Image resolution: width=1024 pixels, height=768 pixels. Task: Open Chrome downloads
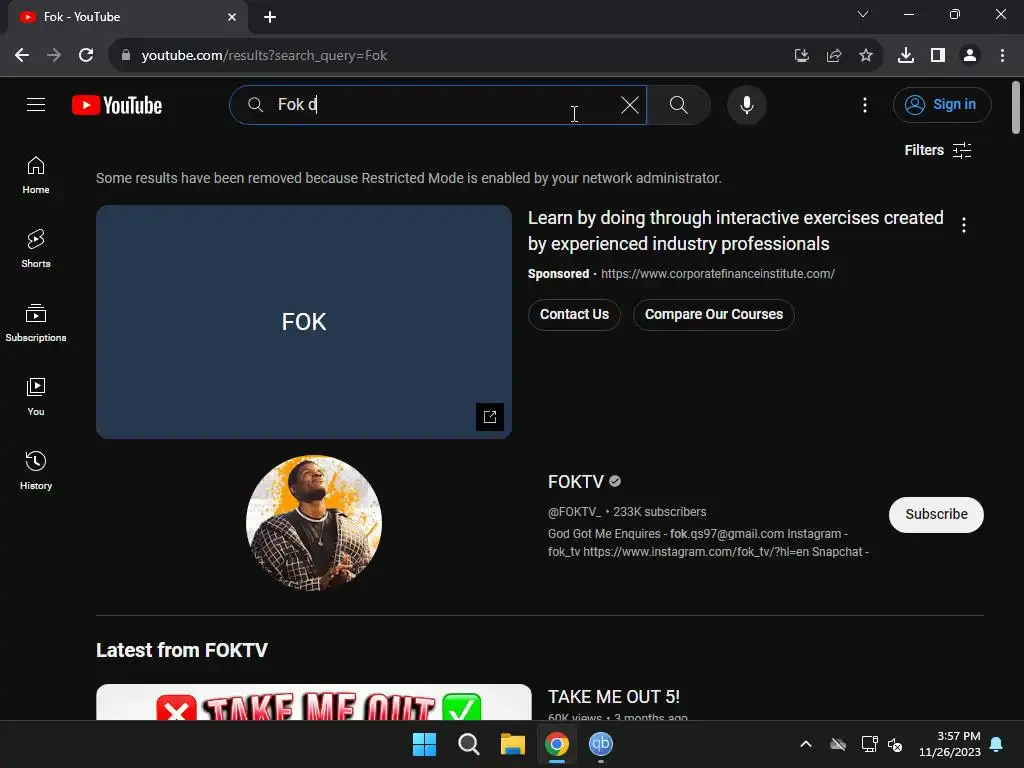click(x=906, y=56)
